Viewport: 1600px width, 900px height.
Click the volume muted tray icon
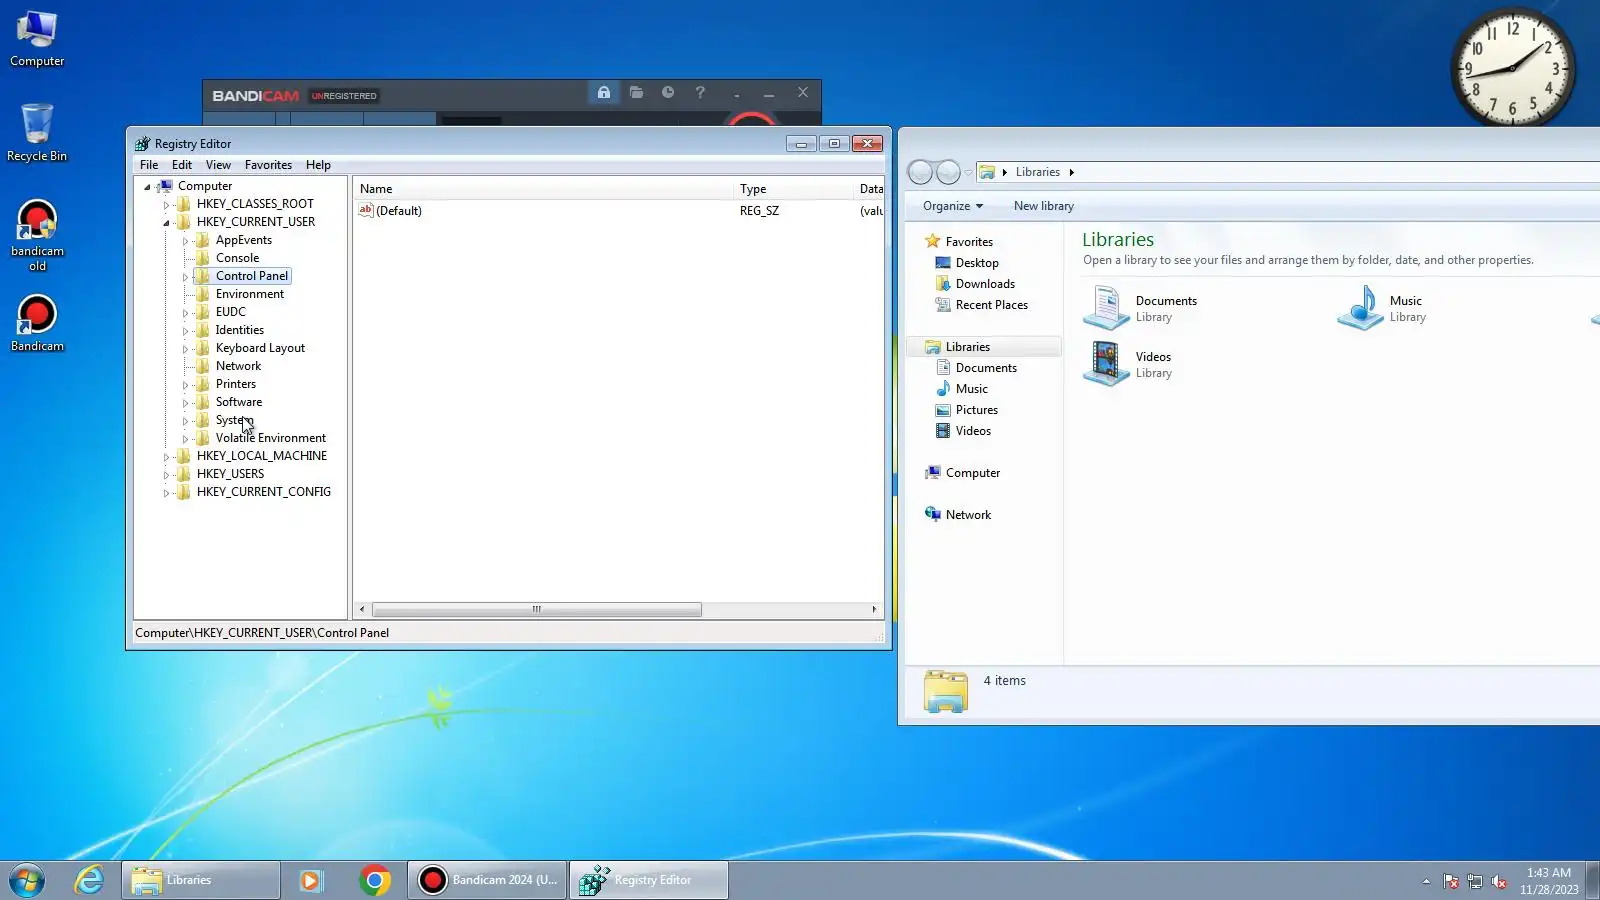1498,881
